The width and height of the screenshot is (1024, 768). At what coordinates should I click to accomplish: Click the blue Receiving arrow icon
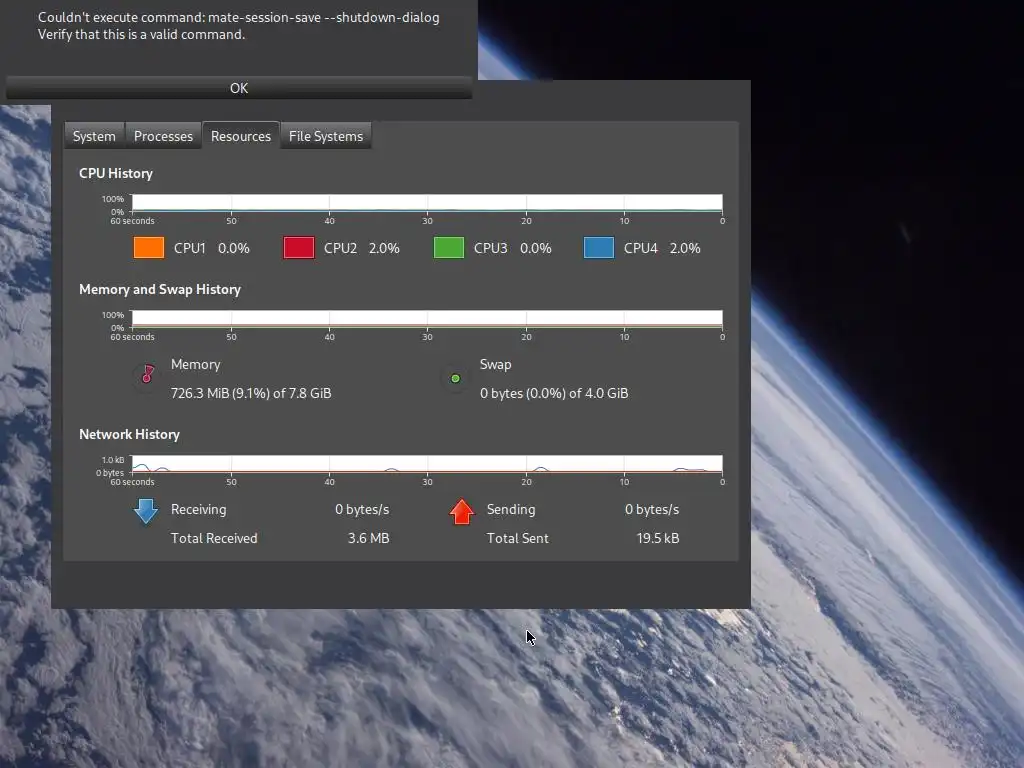click(146, 511)
